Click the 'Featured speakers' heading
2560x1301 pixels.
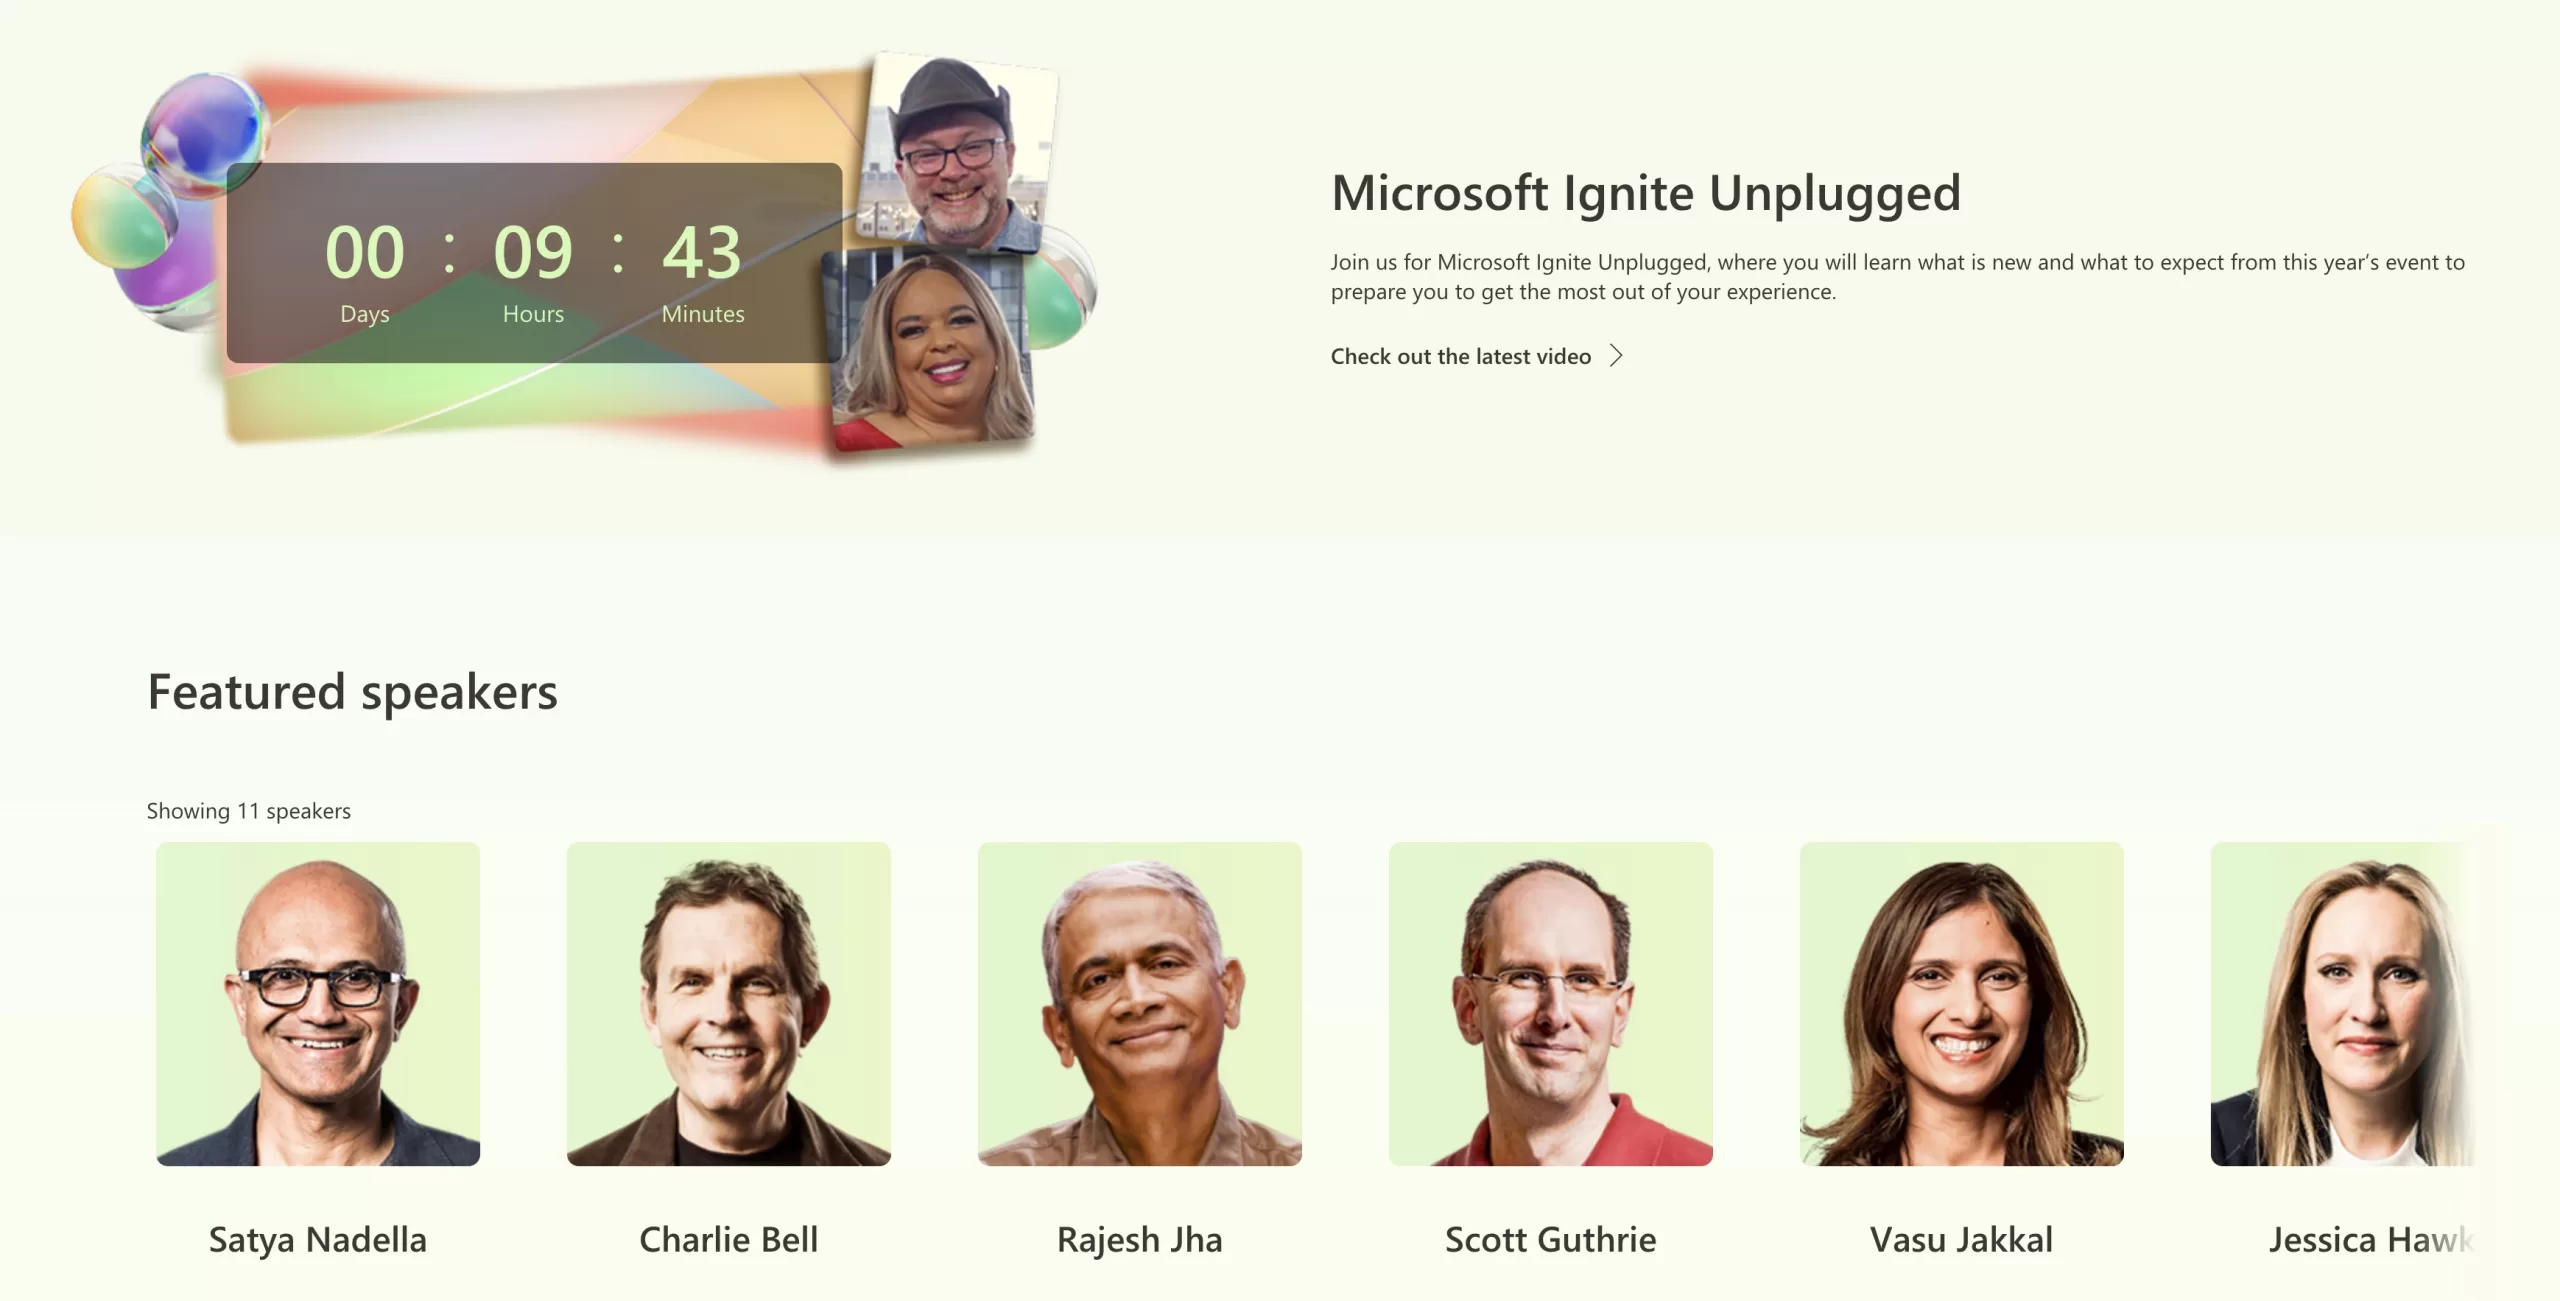(x=352, y=692)
